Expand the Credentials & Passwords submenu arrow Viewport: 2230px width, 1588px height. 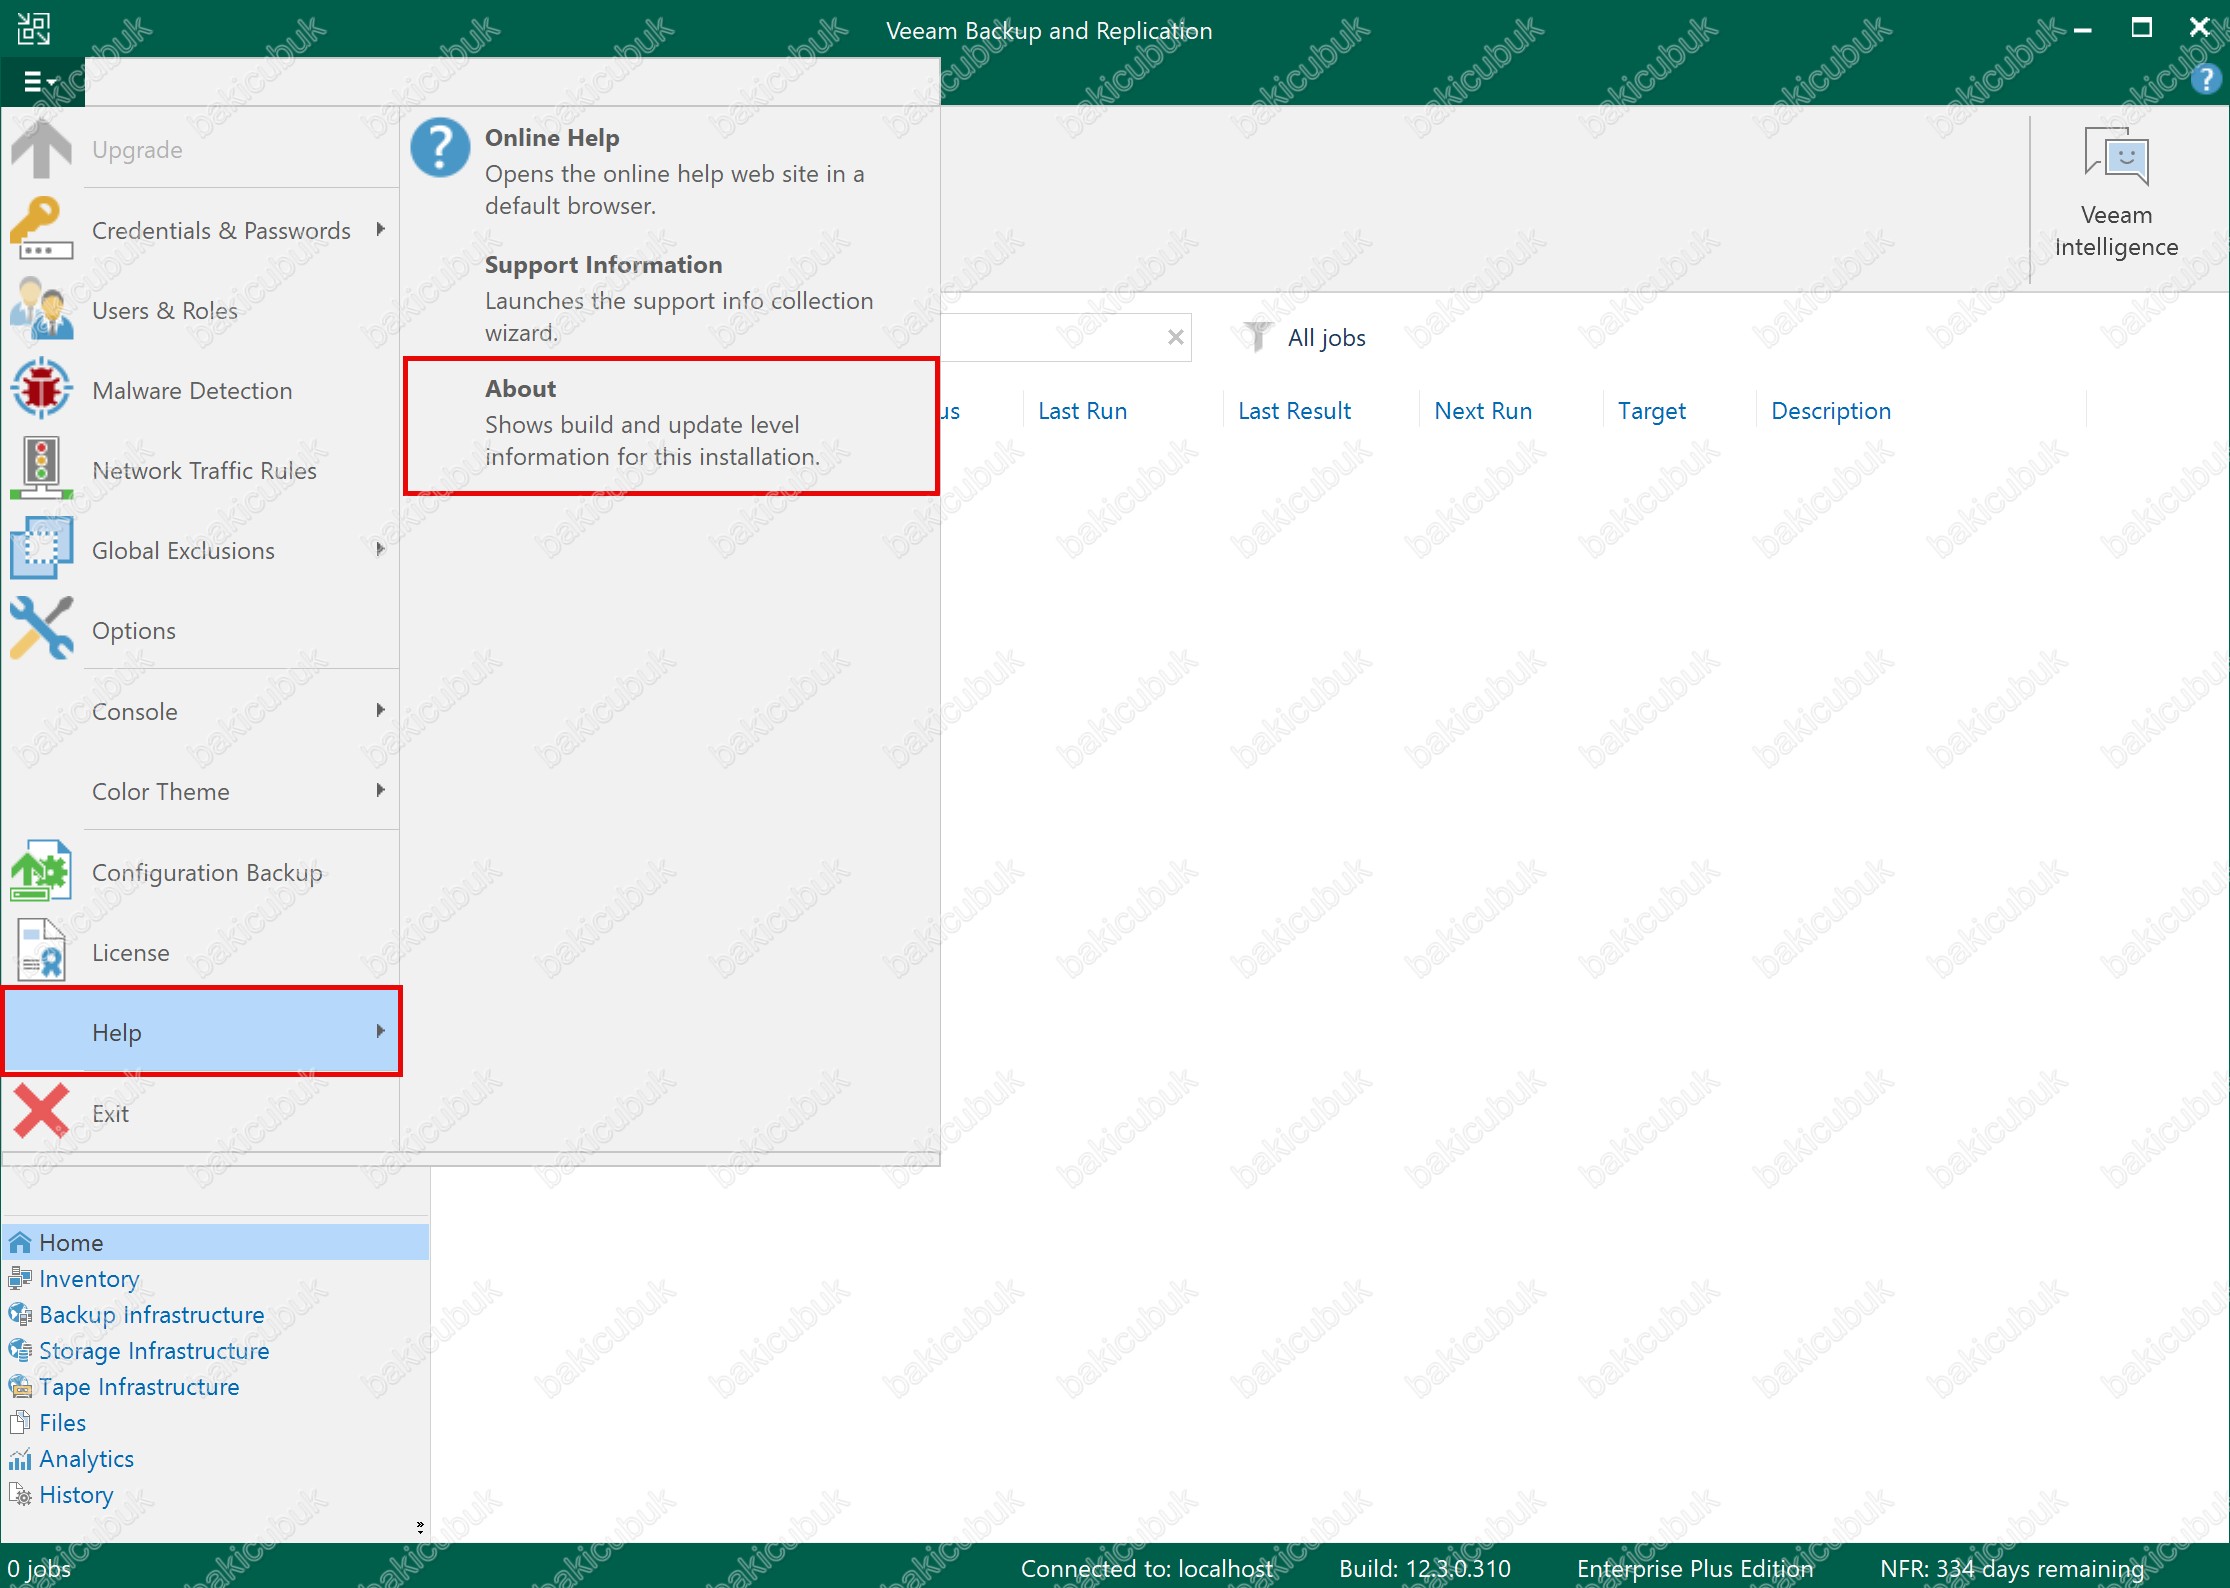(380, 229)
